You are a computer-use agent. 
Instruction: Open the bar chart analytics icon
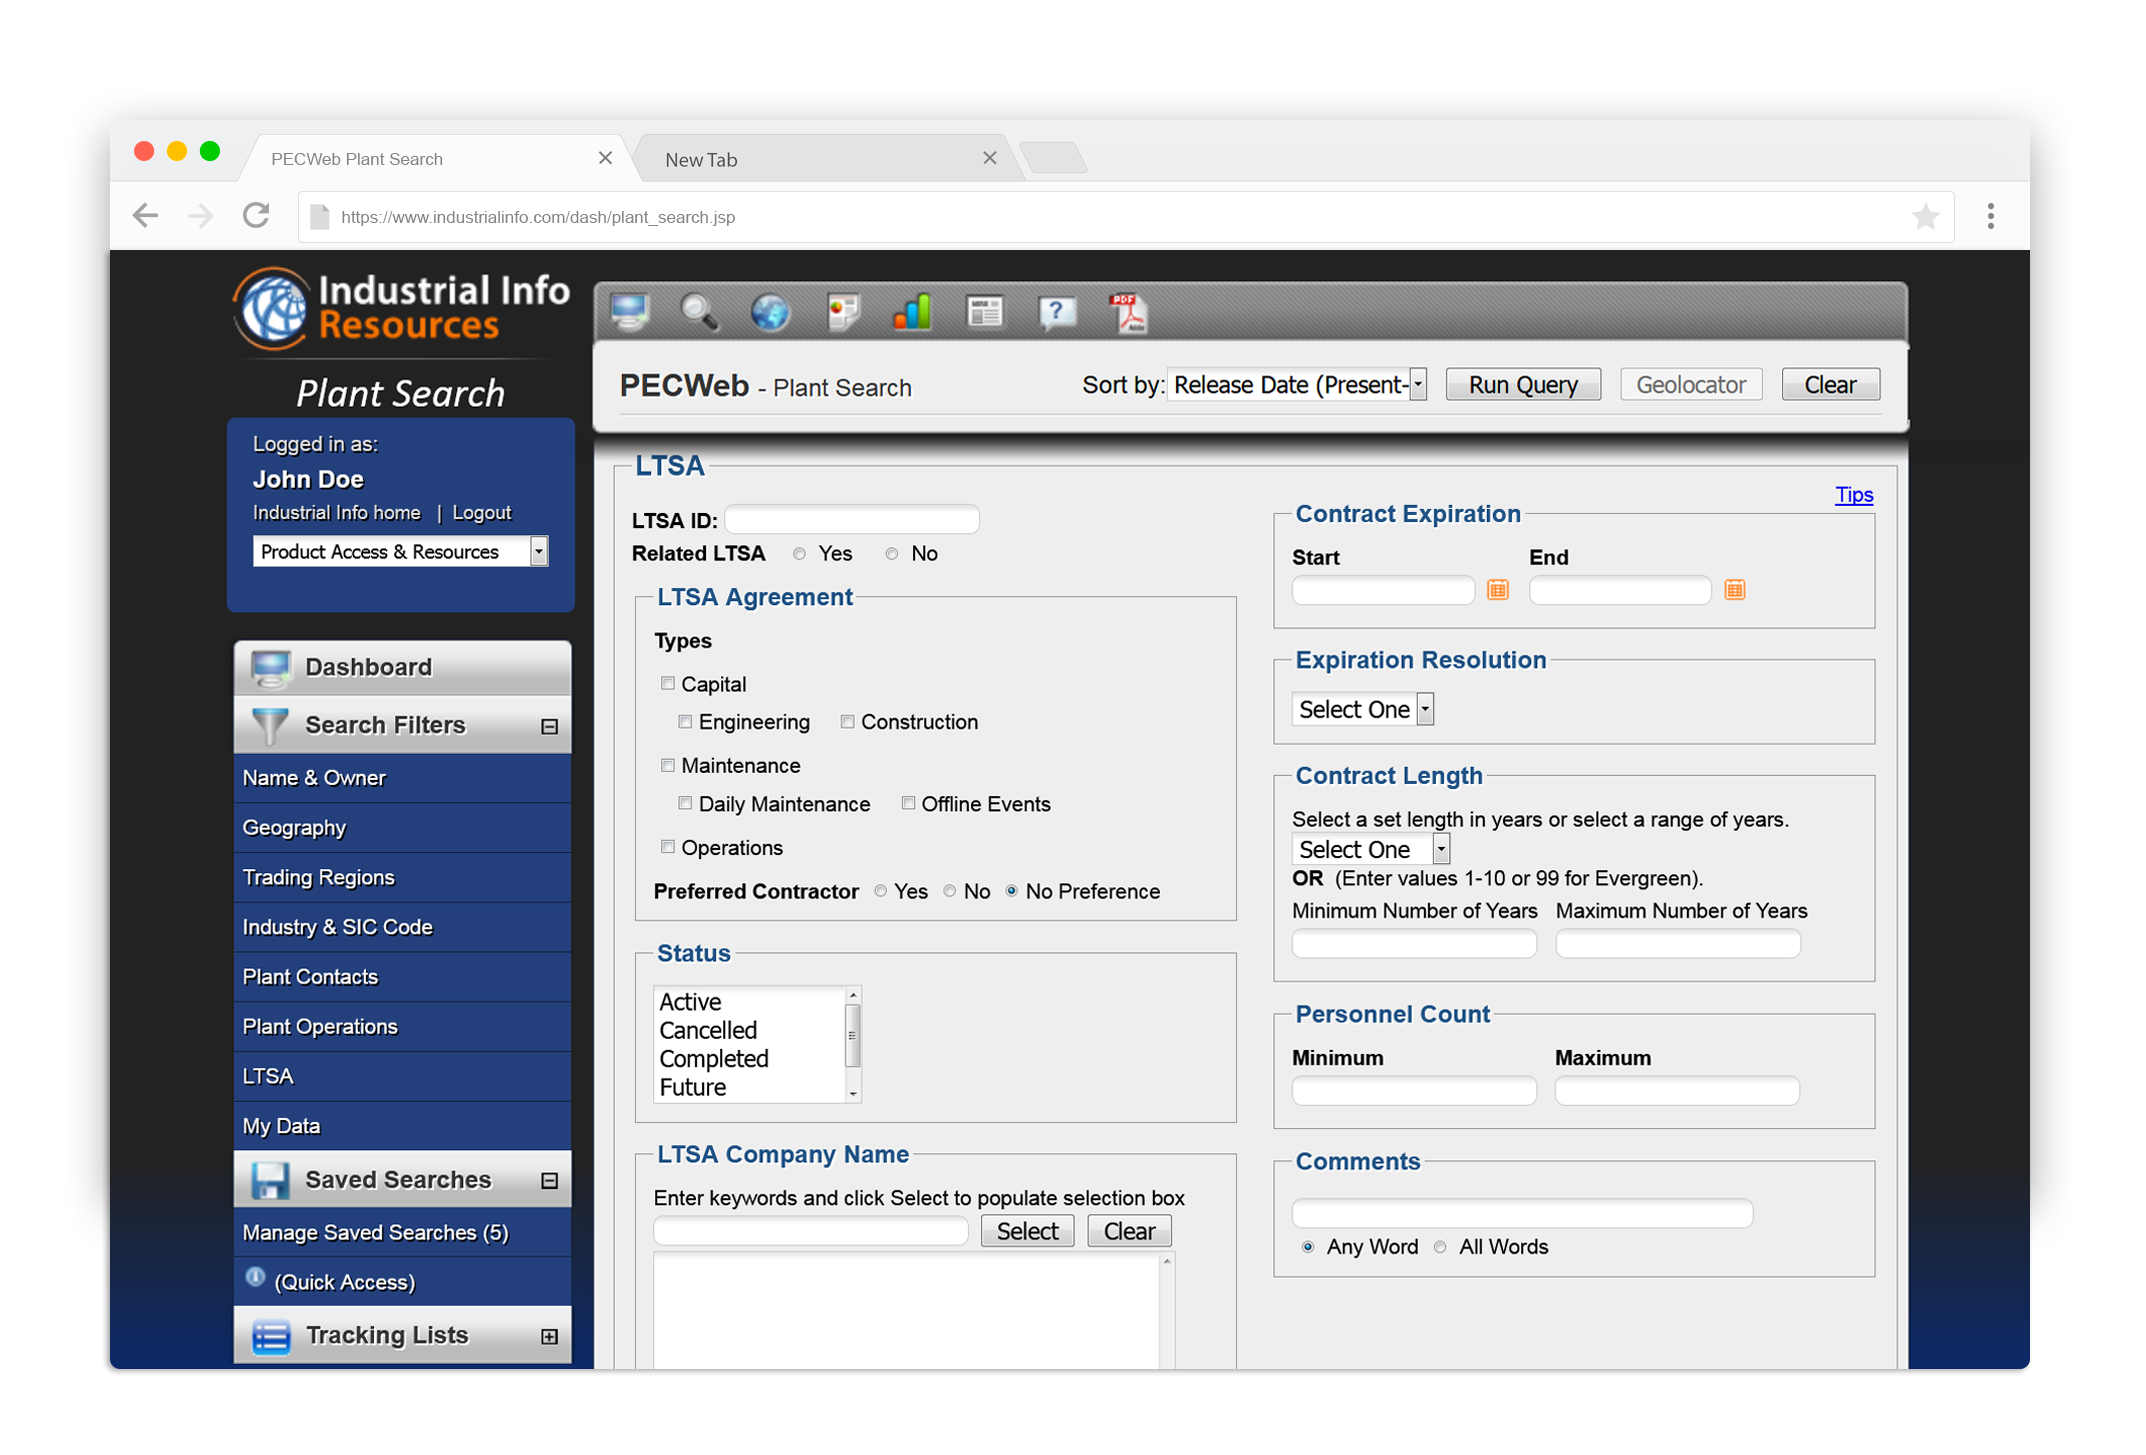pyautogui.click(x=913, y=312)
